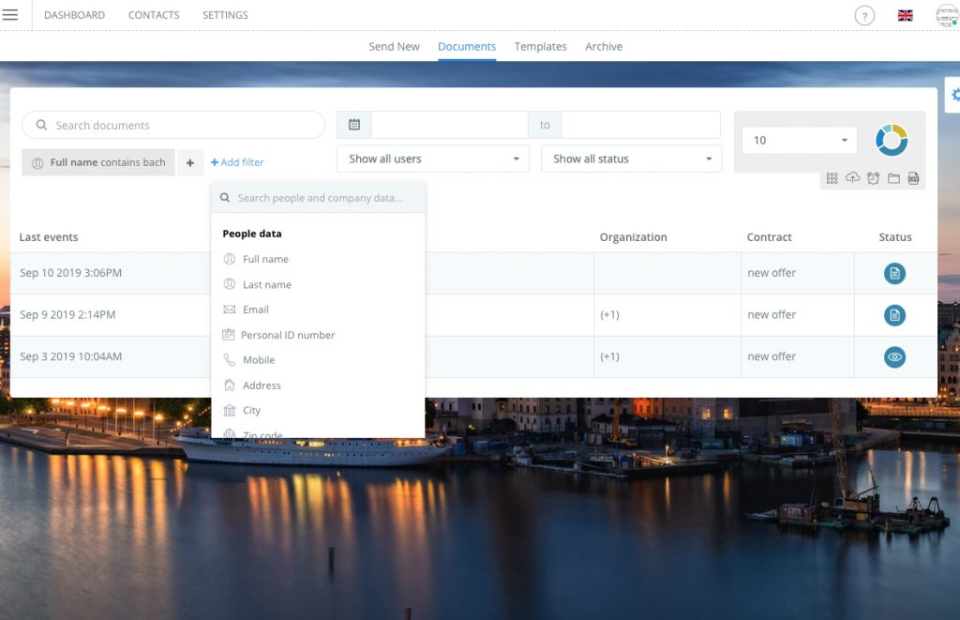The width and height of the screenshot is (960, 620).
Task: Open the donut chart statistics
Action: tap(891, 140)
